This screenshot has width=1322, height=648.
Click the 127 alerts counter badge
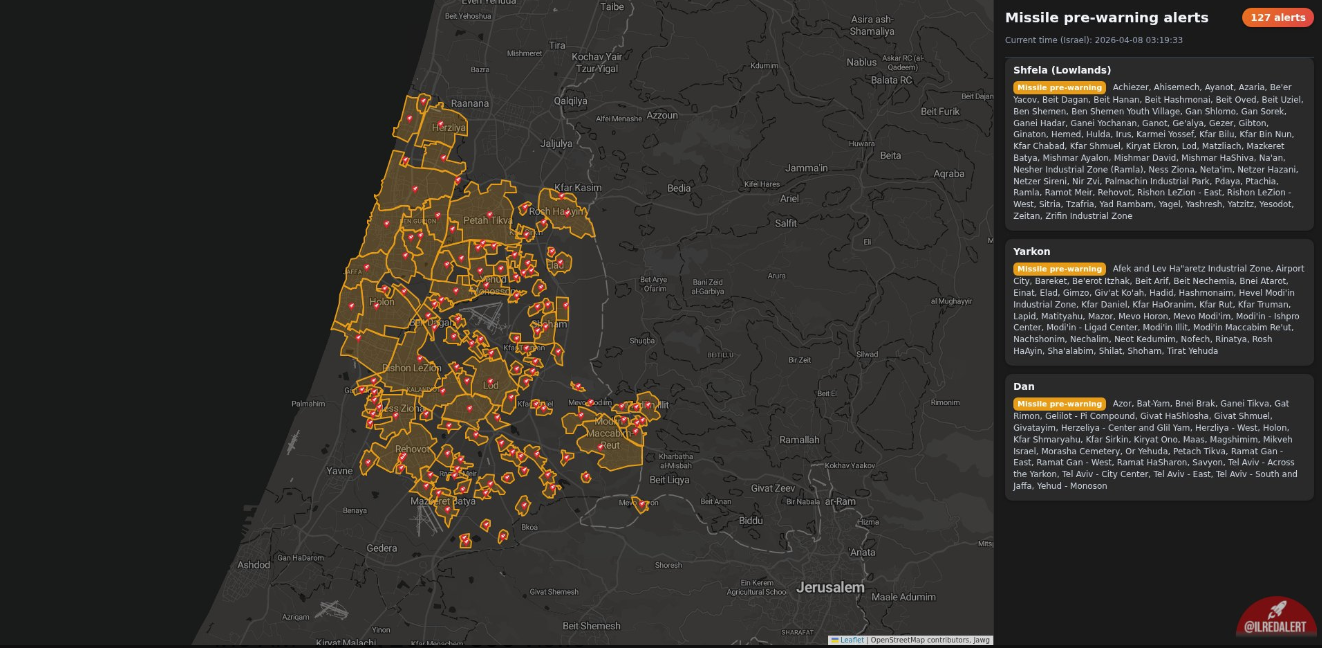coord(1278,17)
